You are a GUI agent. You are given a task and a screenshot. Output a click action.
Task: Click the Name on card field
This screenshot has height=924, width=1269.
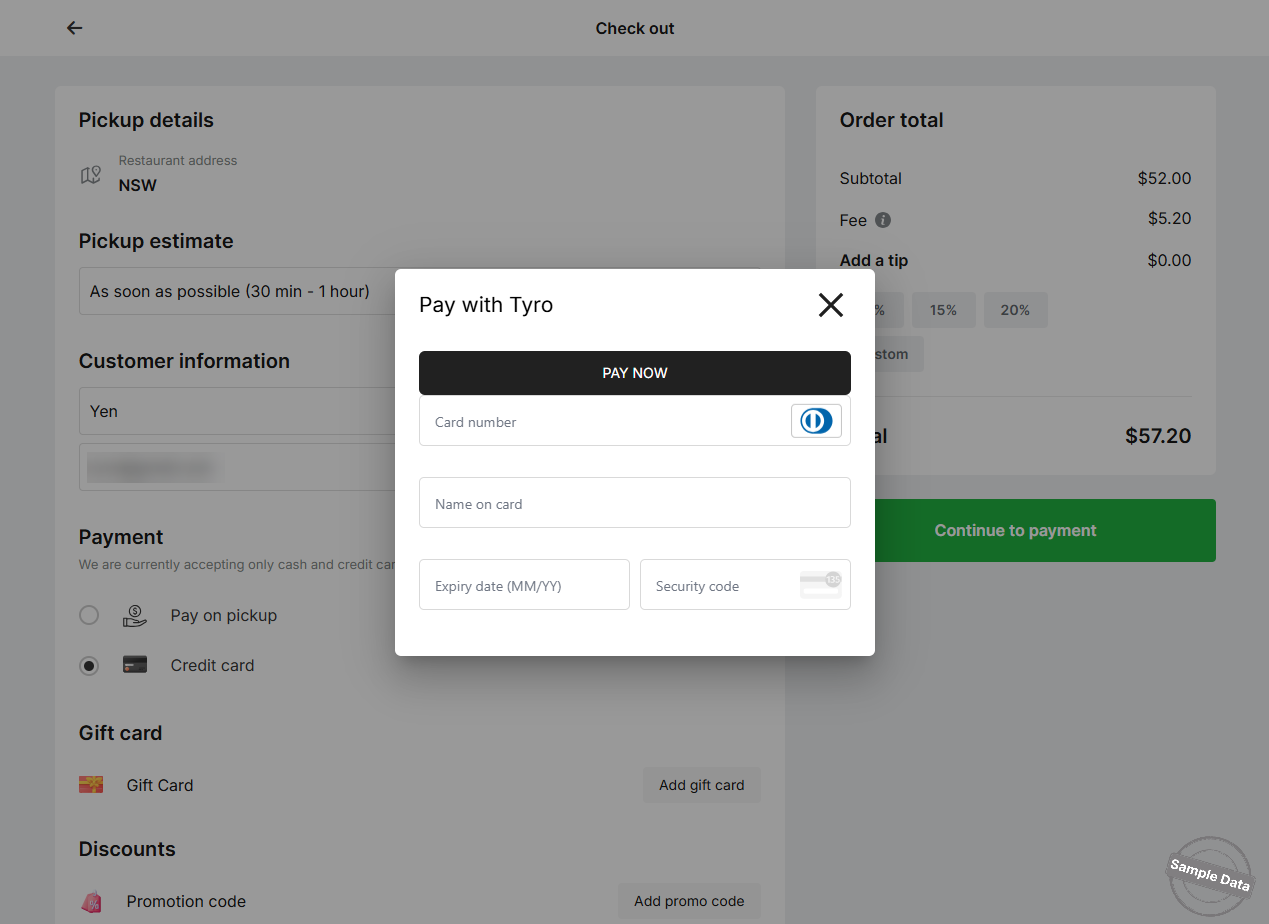(x=635, y=502)
